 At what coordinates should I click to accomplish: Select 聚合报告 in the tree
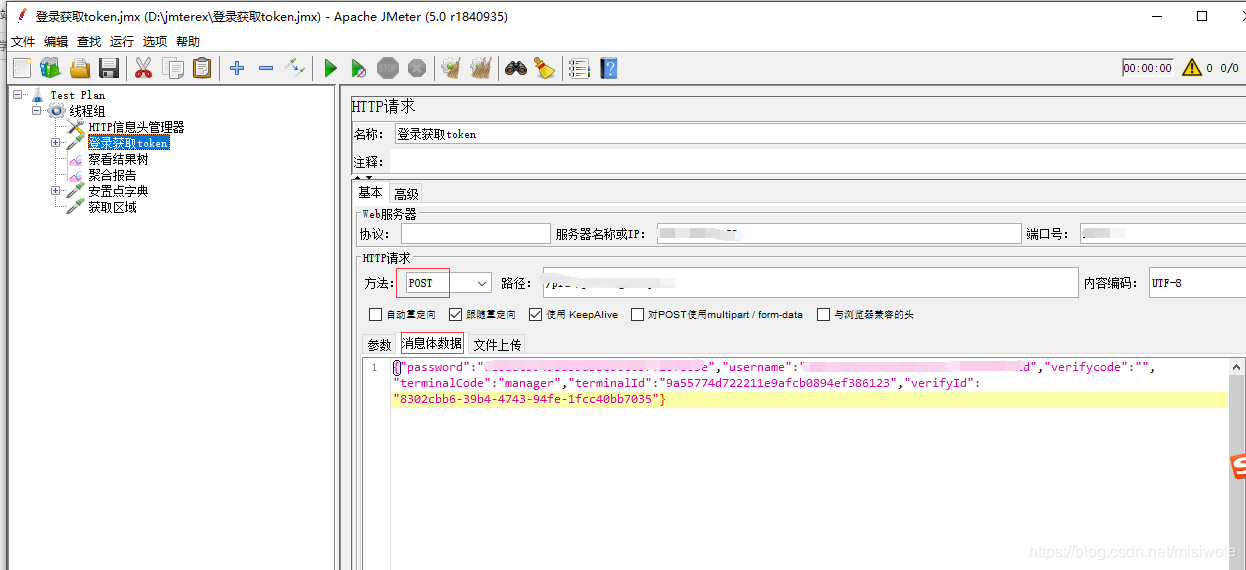(x=112, y=175)
